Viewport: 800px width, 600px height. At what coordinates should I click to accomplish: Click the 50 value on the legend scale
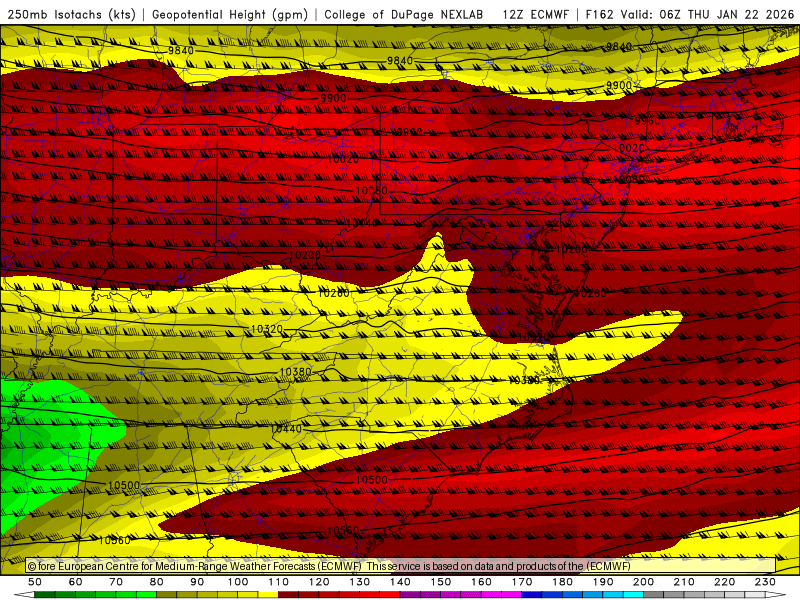(x=34, y=582)
